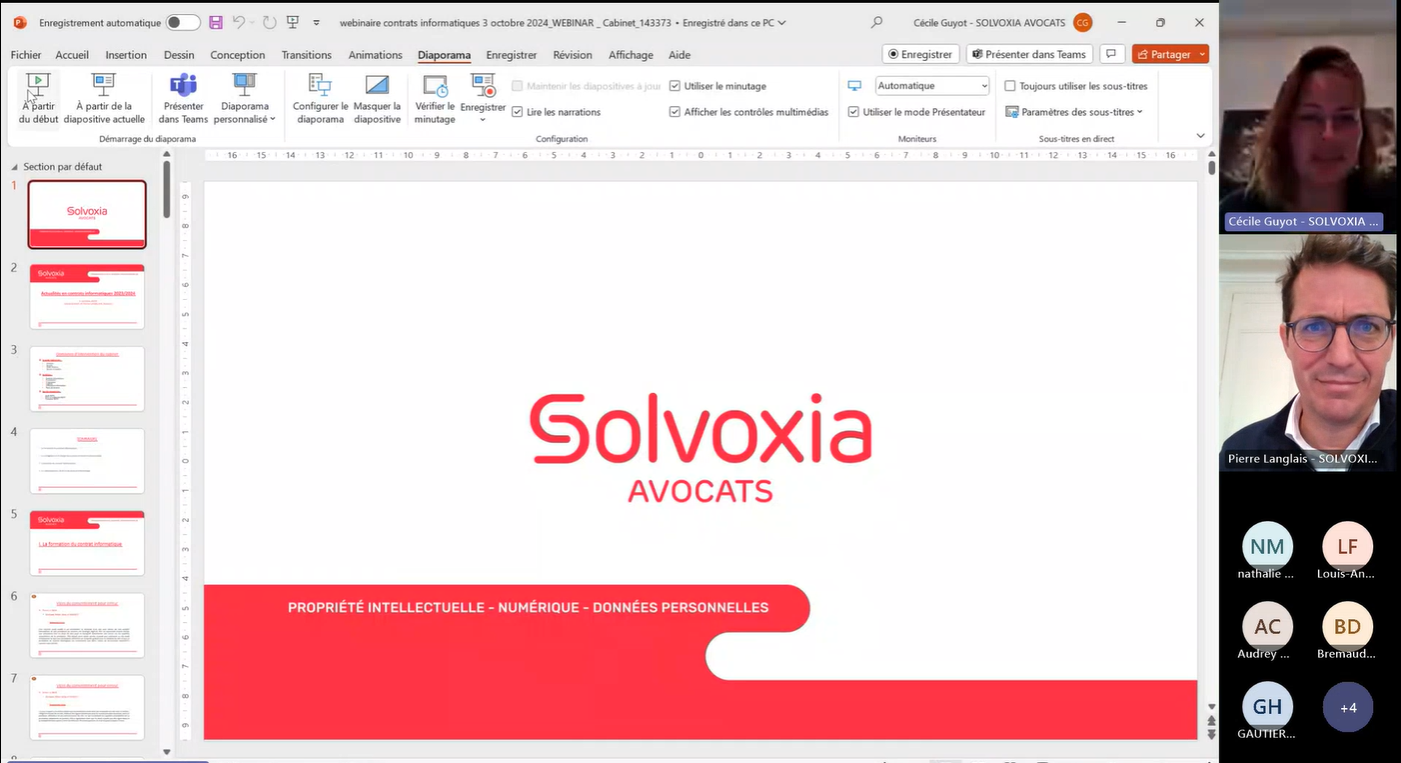The height and width of the screenshot is (763, 1401).
Task: Click Masquer la diapositive icon
Action: point(377,99)
